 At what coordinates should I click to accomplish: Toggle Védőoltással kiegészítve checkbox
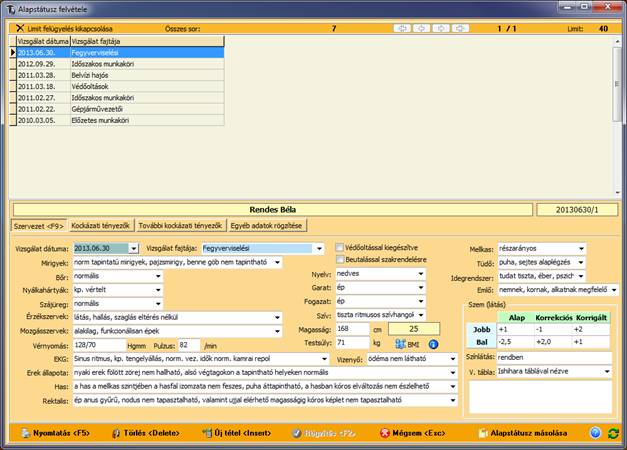coord(339,248)
